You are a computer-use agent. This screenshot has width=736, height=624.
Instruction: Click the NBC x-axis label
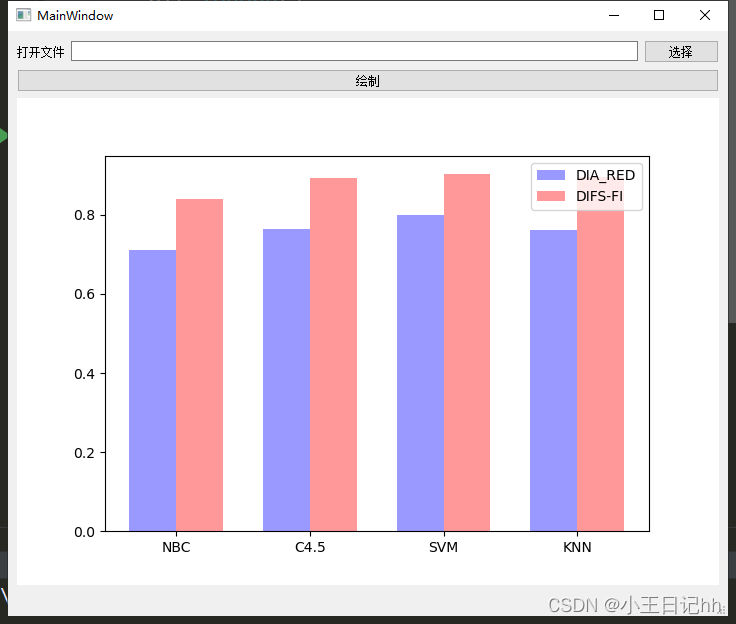click(176, 547)
